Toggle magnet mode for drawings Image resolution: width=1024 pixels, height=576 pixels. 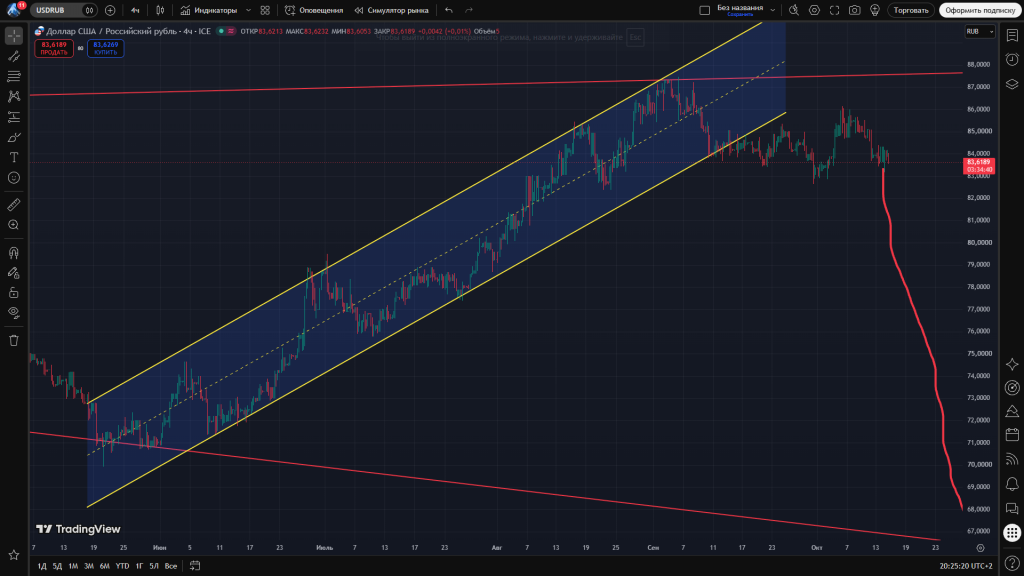point(14,253)
